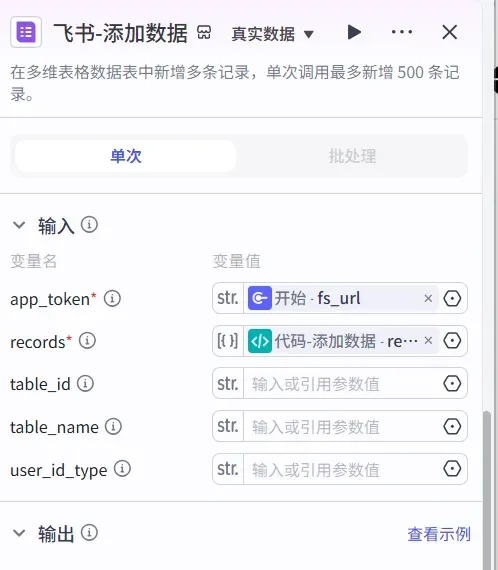This screenshot has width=498, height=570.
Task: Click str type label for app_token
Action: tap(228, 298)
